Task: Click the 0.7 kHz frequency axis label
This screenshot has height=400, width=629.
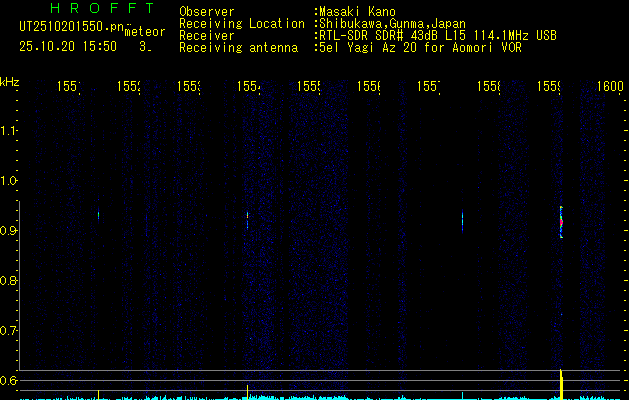Action: (x=7, y=330)
